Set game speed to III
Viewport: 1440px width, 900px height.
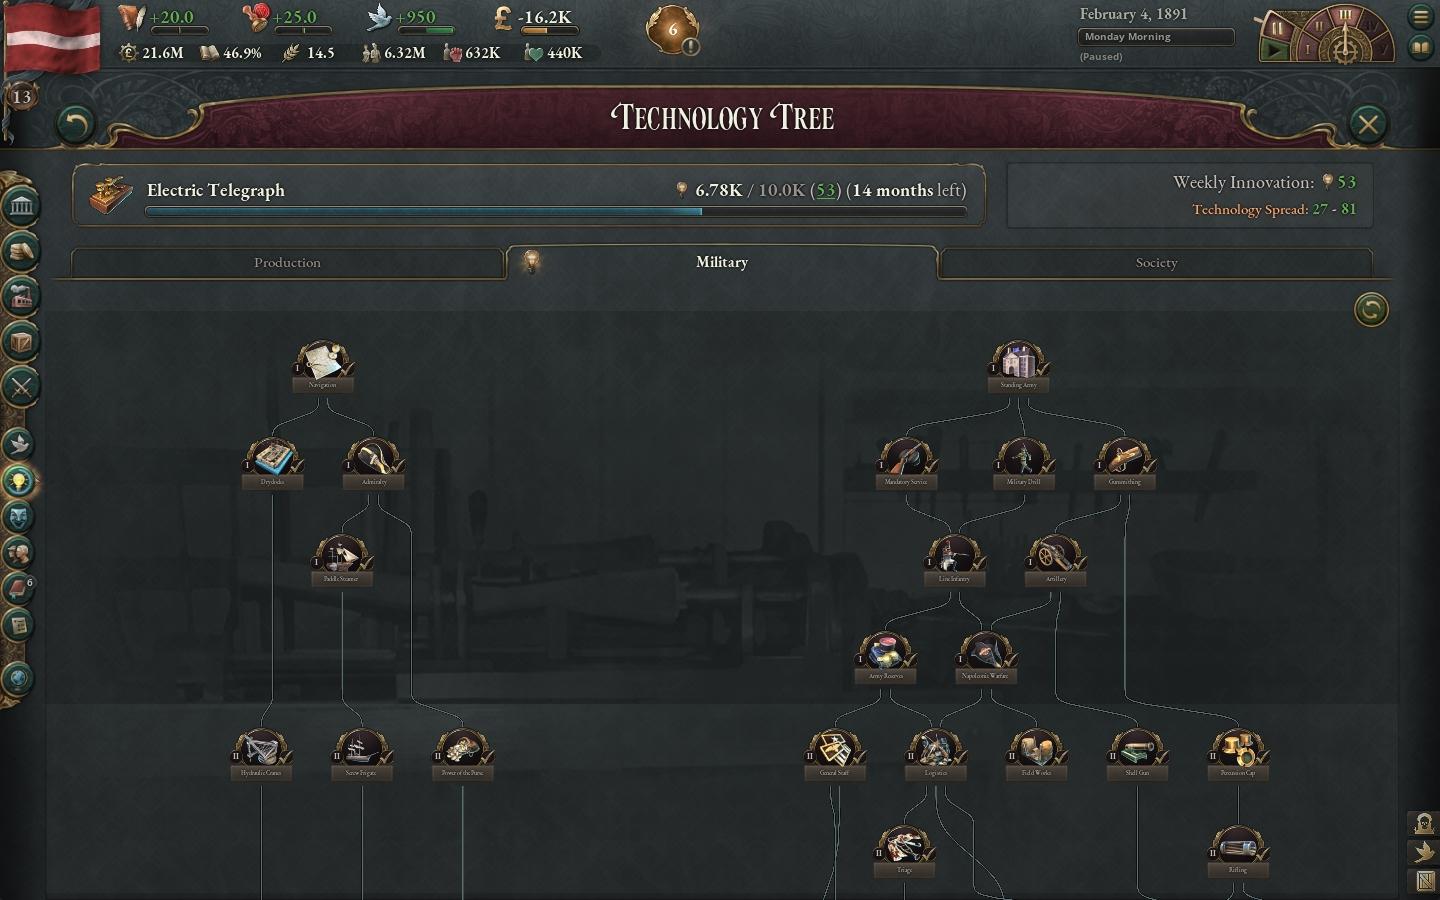1345,16
